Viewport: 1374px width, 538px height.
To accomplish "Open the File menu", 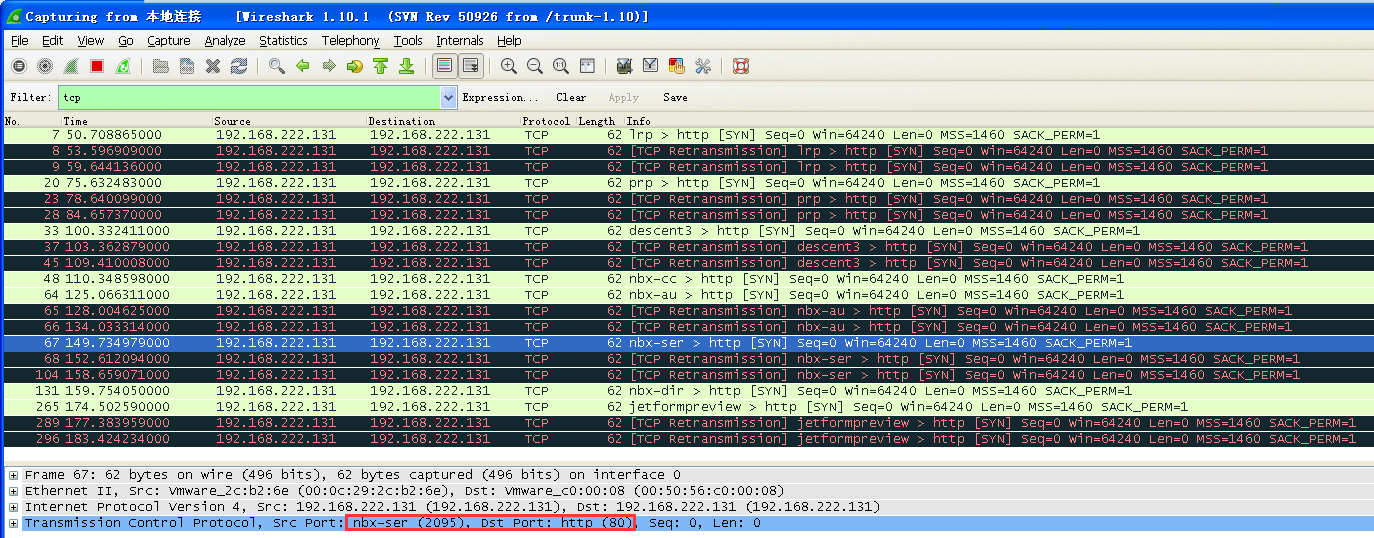I will (20, 41).
